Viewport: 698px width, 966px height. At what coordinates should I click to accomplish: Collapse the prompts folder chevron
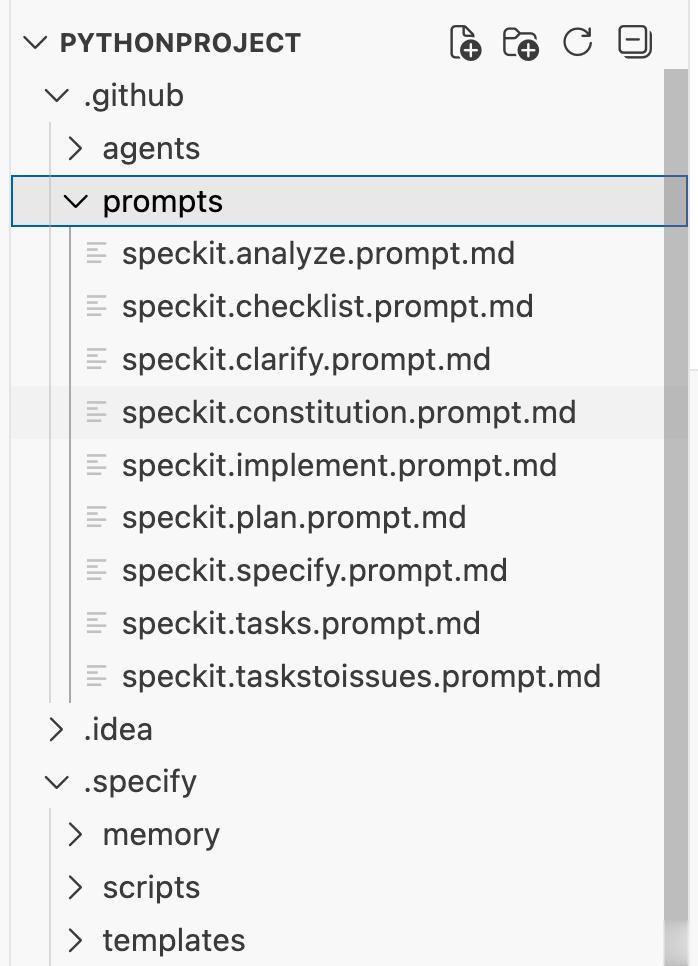(75, 201)
